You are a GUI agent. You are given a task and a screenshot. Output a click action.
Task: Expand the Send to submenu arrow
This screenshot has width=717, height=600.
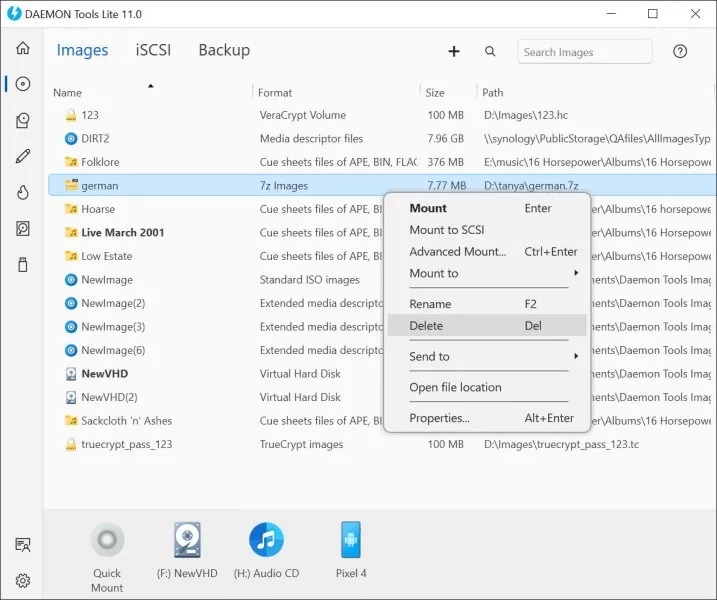(x=576, y=356)
